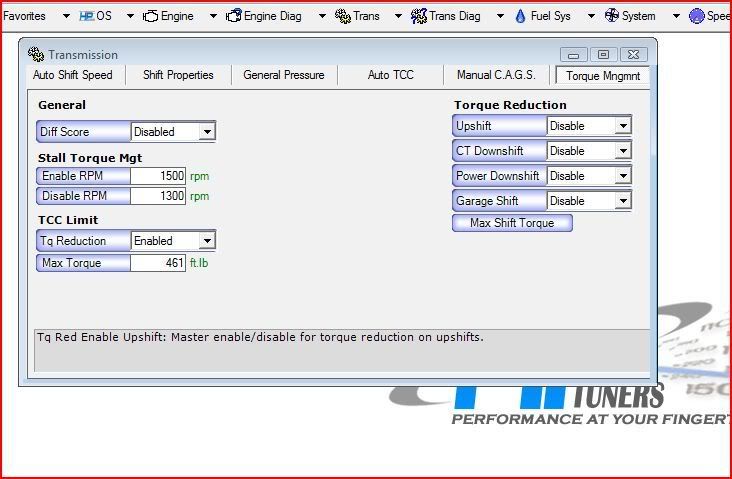Image resolution: width=732 pixels, height=479 pixels.
Task: Click the Trans Diag gears icon
Action: [x=419, y=16]
